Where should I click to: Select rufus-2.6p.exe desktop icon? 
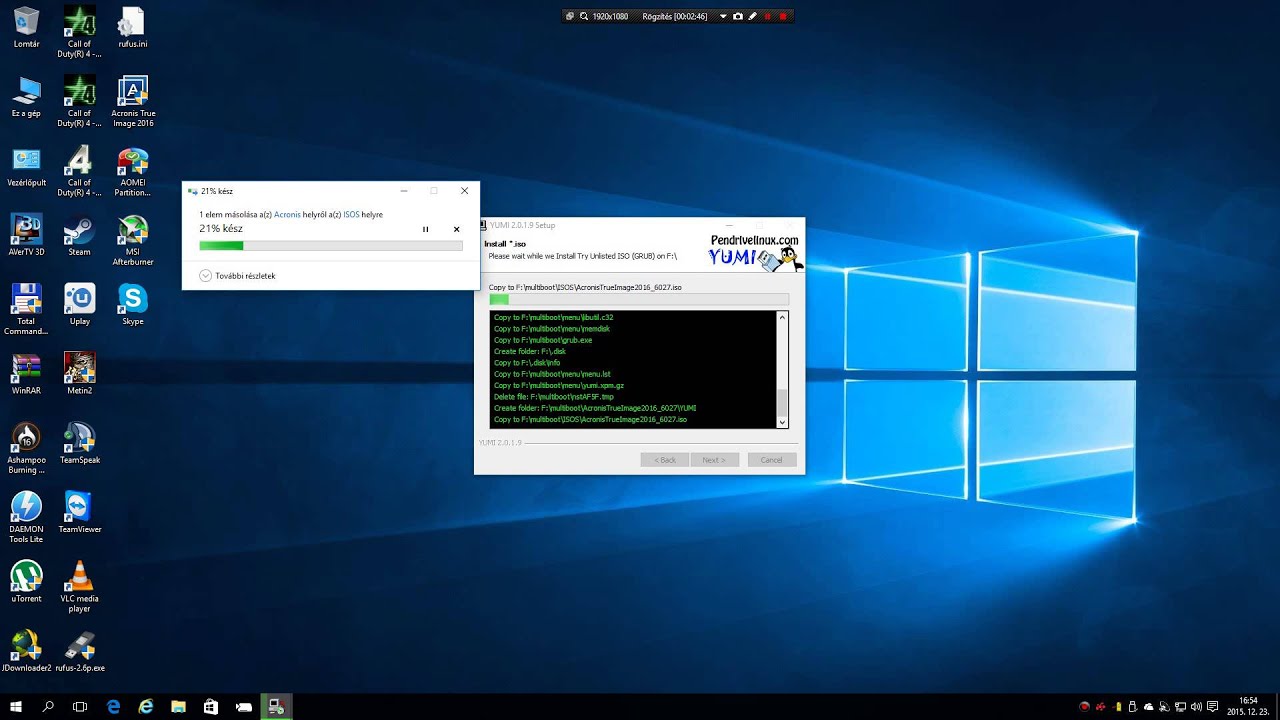click(x=79, y=650)
